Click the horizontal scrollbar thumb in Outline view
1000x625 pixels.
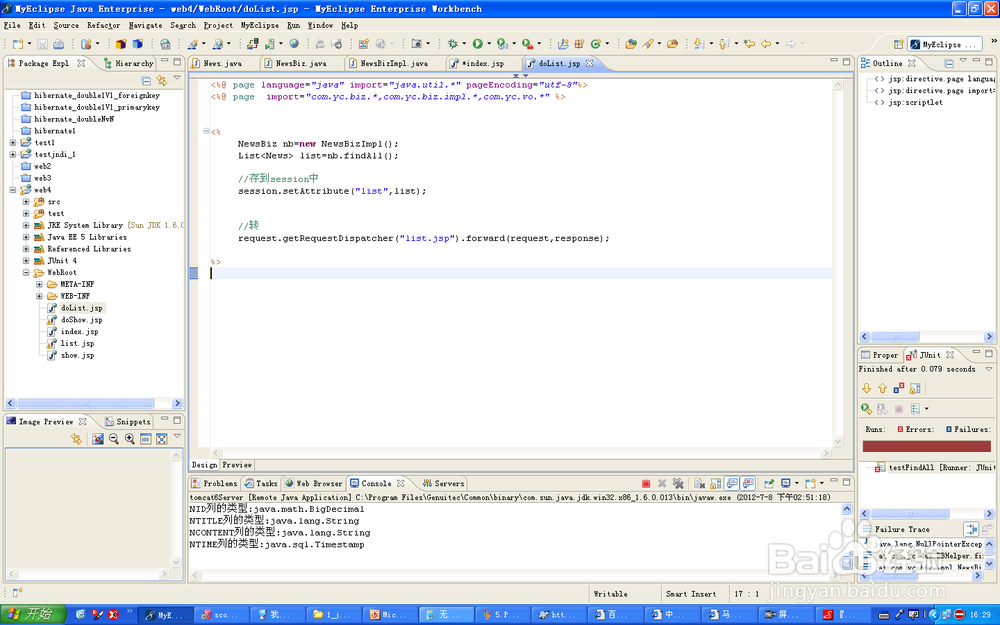click(895, 337)
